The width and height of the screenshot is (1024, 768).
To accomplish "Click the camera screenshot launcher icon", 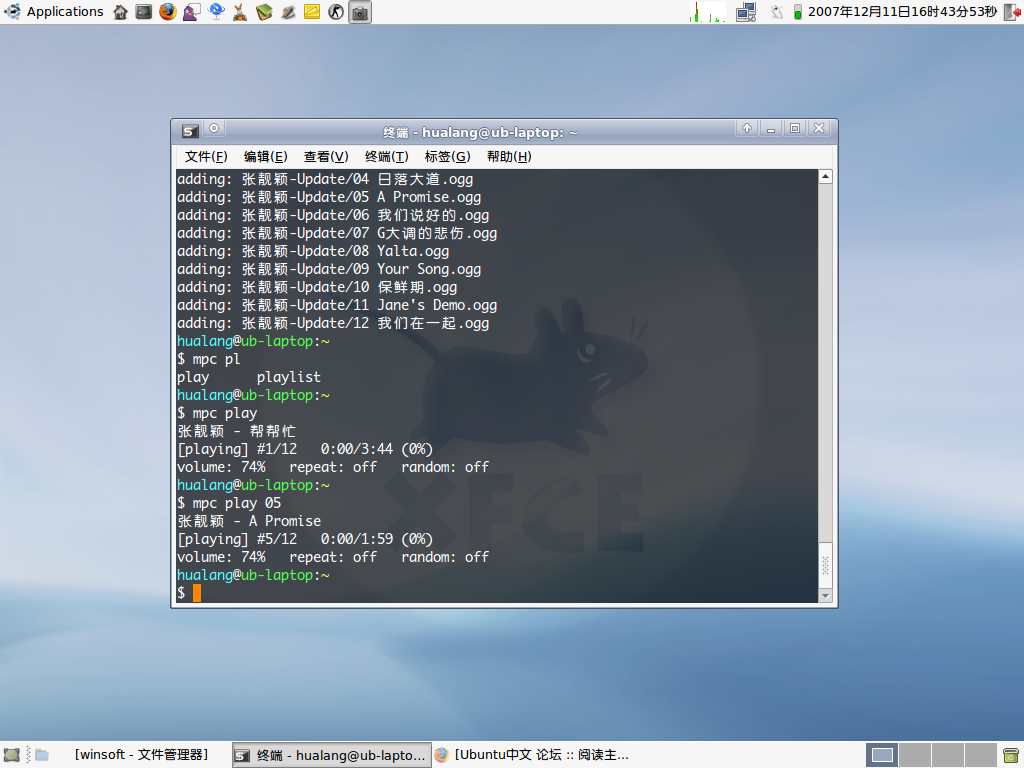I will click(x=360, y=12).
